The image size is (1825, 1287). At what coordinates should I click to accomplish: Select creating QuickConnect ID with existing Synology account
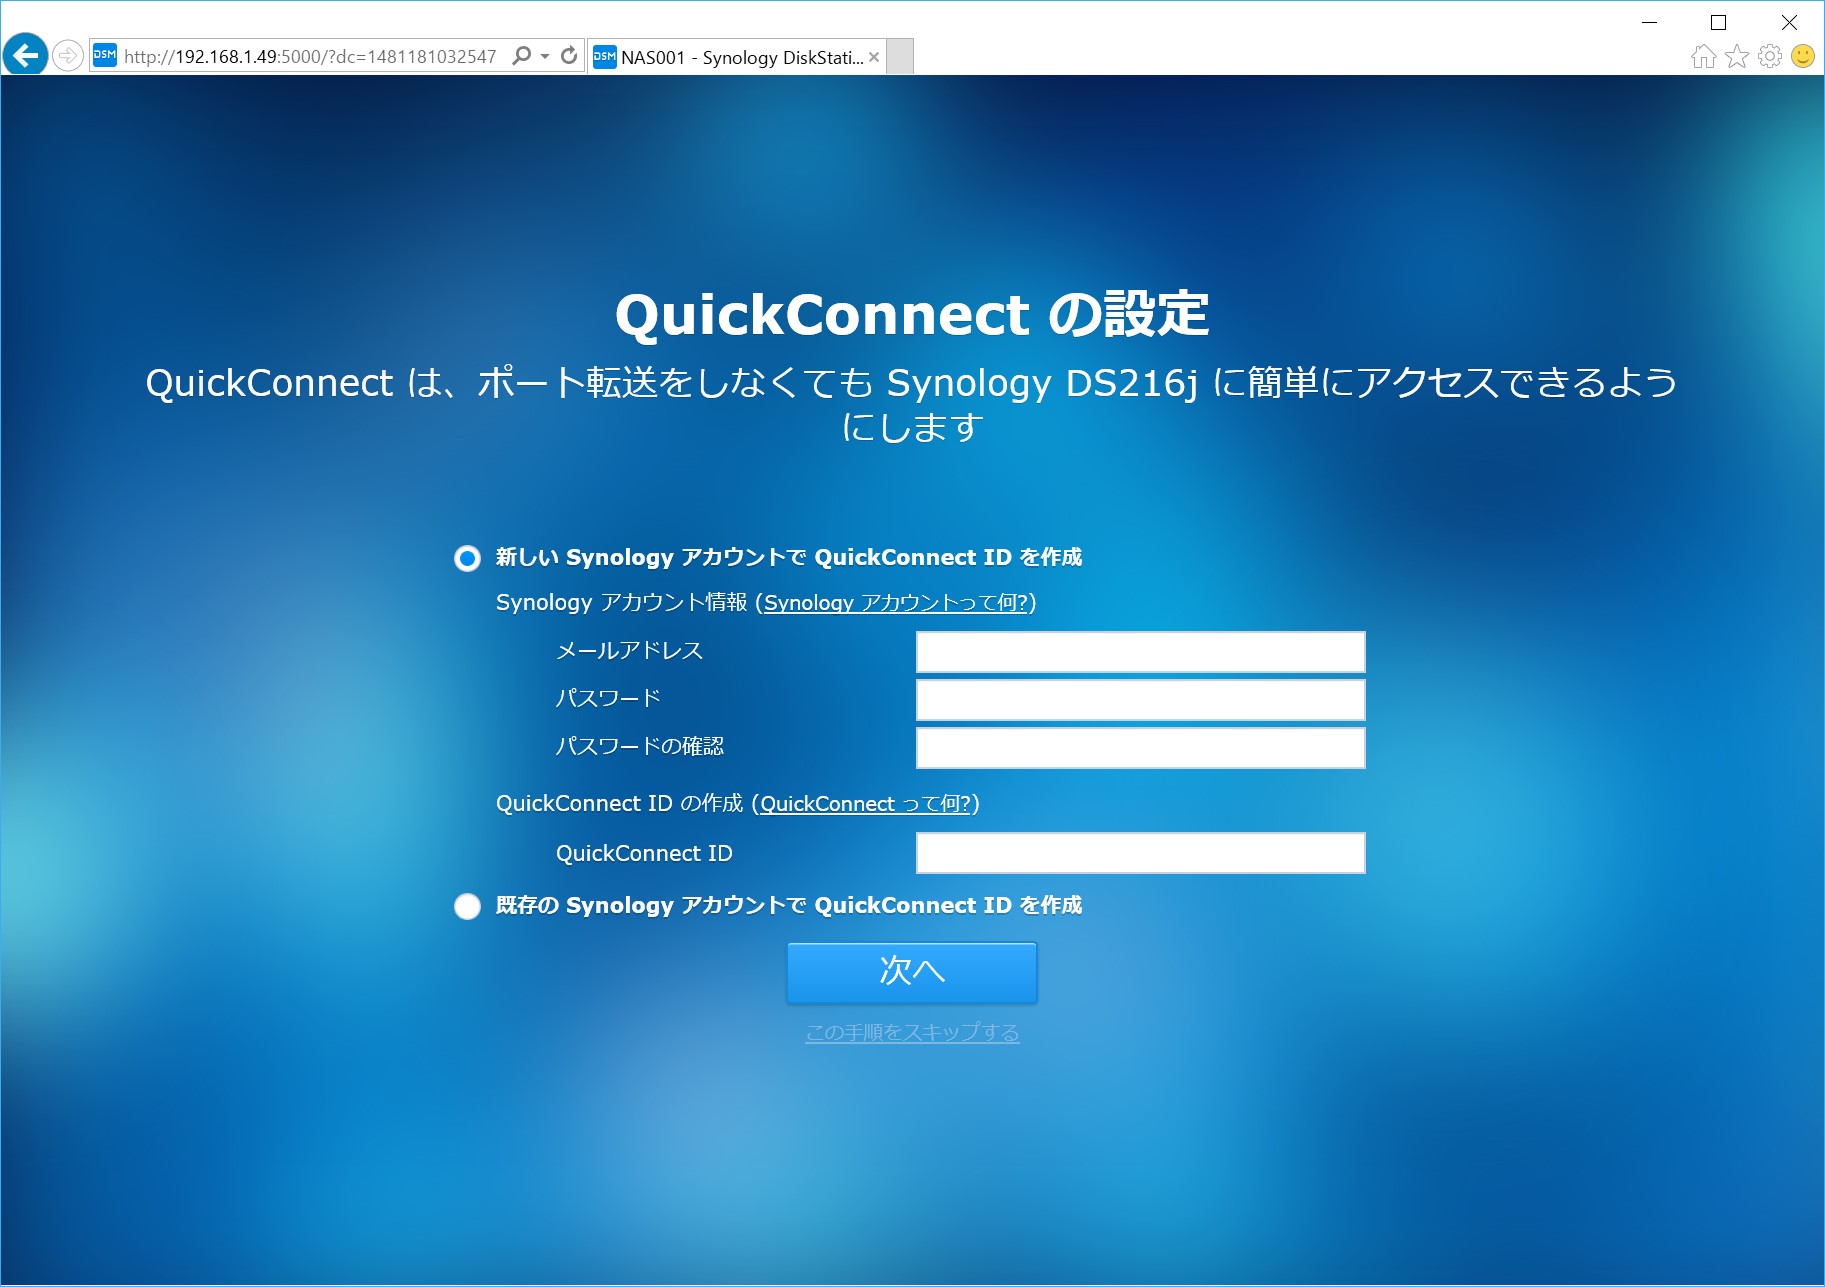coord(466,907)
